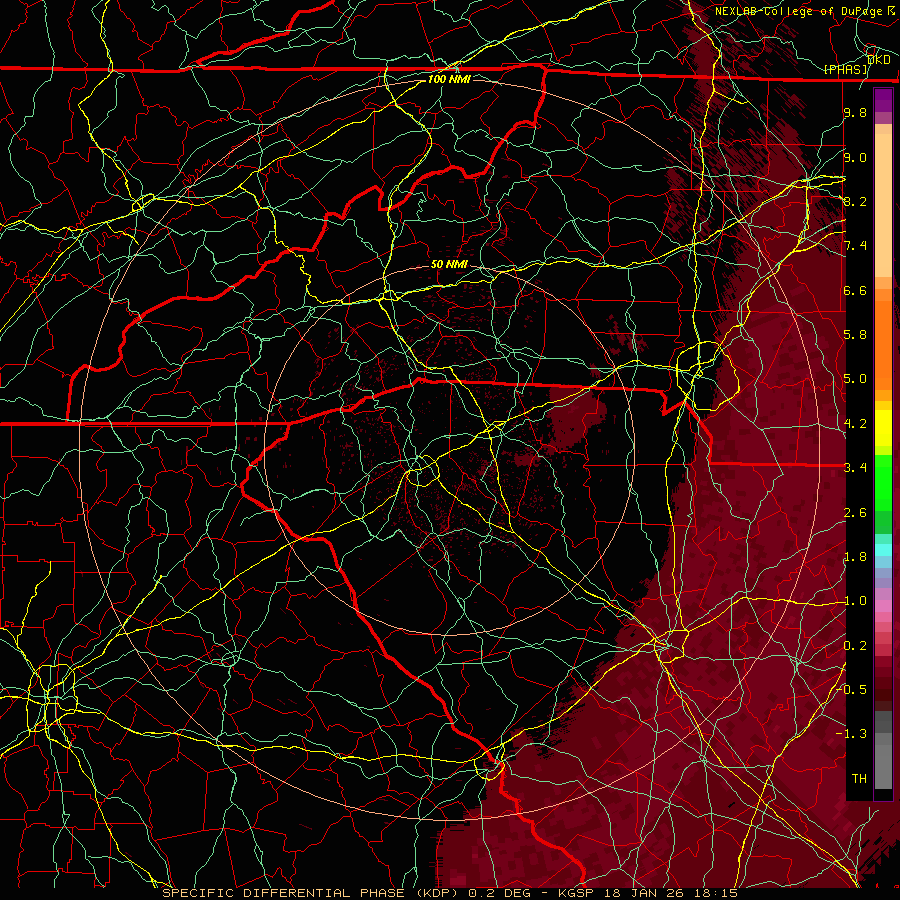Click the KGSP station identifier in caption
Screen dimensions: 900x900
[578, 893]
